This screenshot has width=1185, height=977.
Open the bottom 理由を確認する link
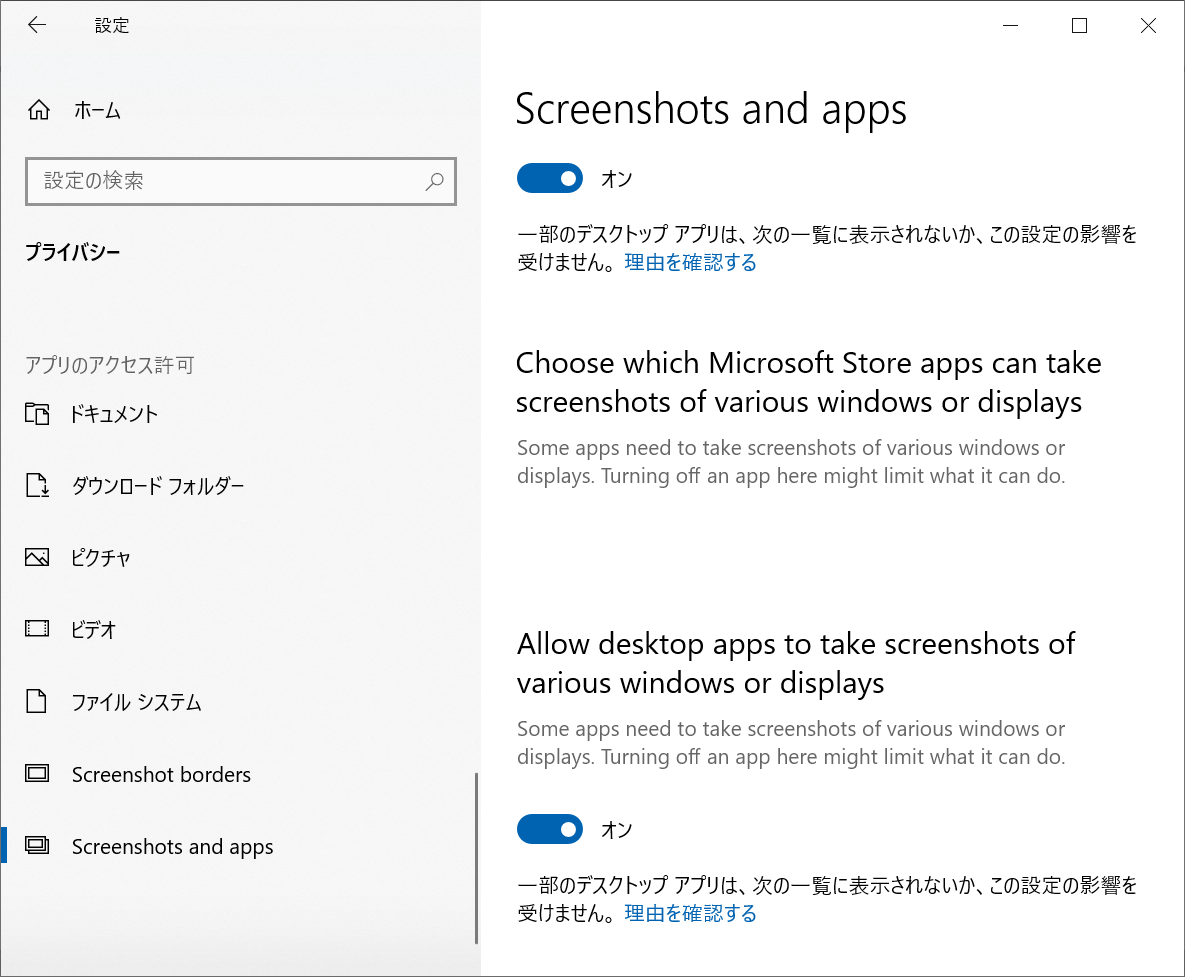click(x=690, y=913)
